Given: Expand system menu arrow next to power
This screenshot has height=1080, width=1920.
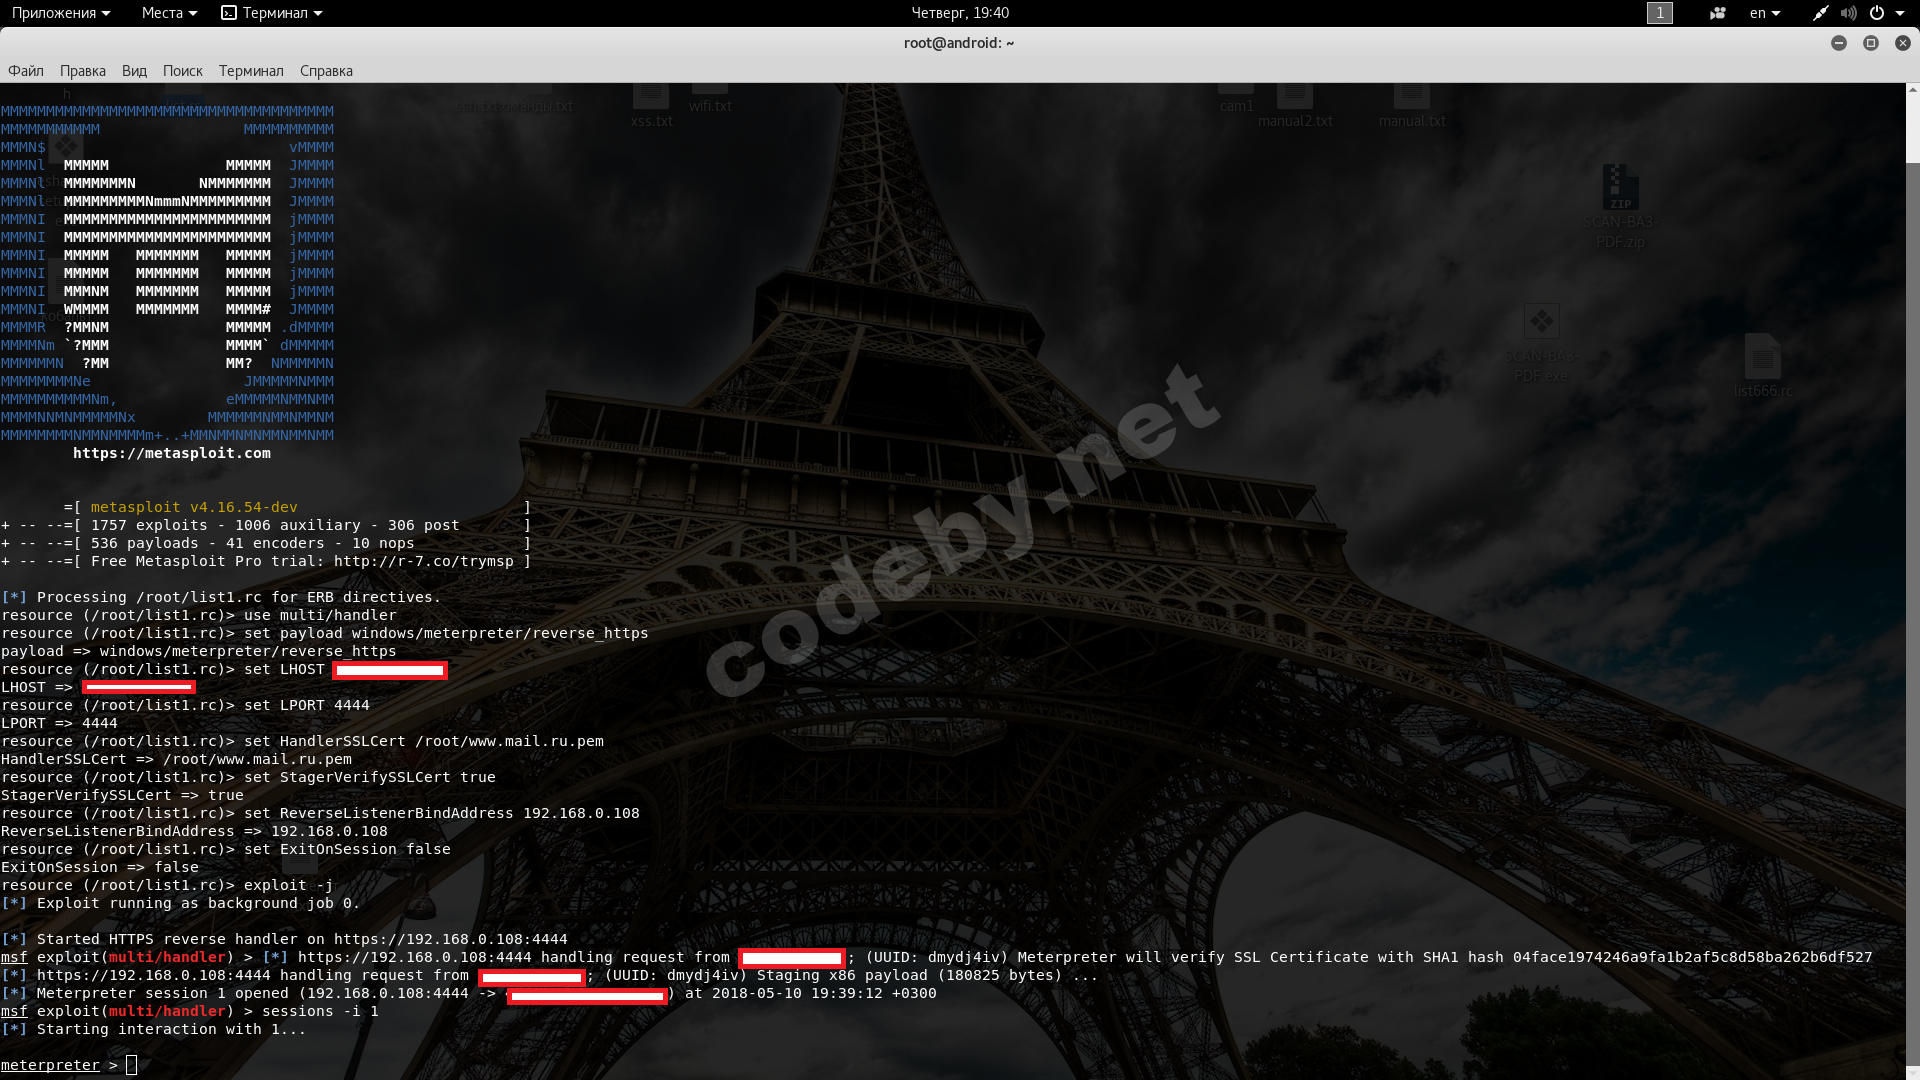Looking at the screenshot, I should [x=1900, y=13].
